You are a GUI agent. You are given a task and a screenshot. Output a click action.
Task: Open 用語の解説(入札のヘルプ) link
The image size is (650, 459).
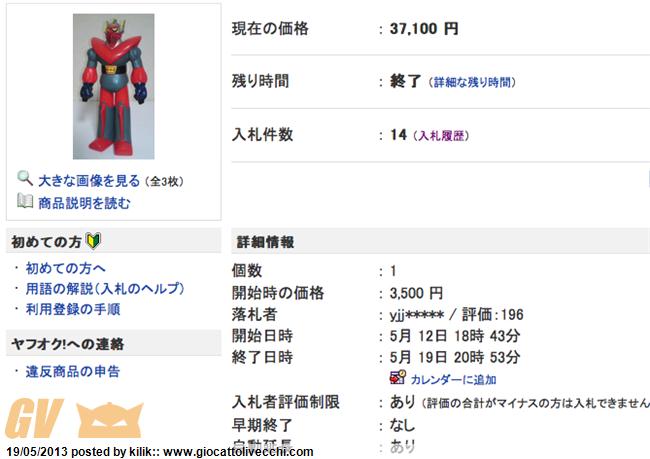[x=105, y=289]
